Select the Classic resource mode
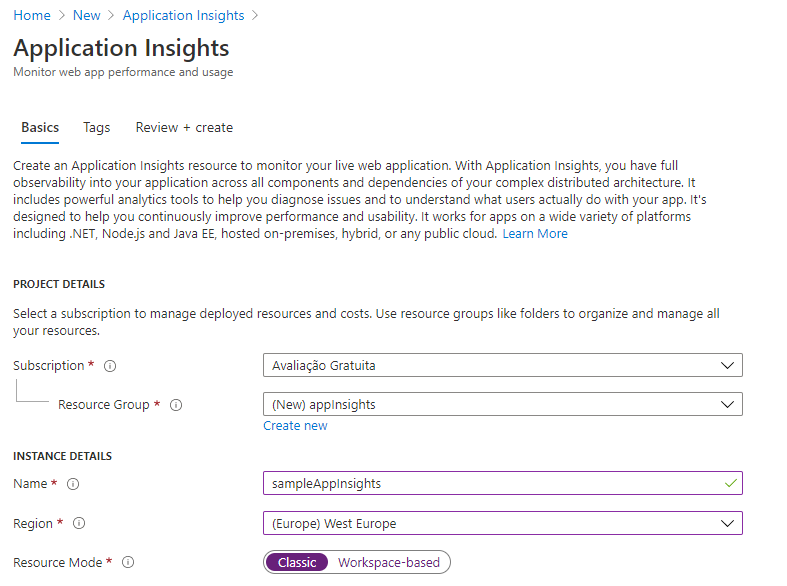 pyautogui.click(x=297, y=562)
